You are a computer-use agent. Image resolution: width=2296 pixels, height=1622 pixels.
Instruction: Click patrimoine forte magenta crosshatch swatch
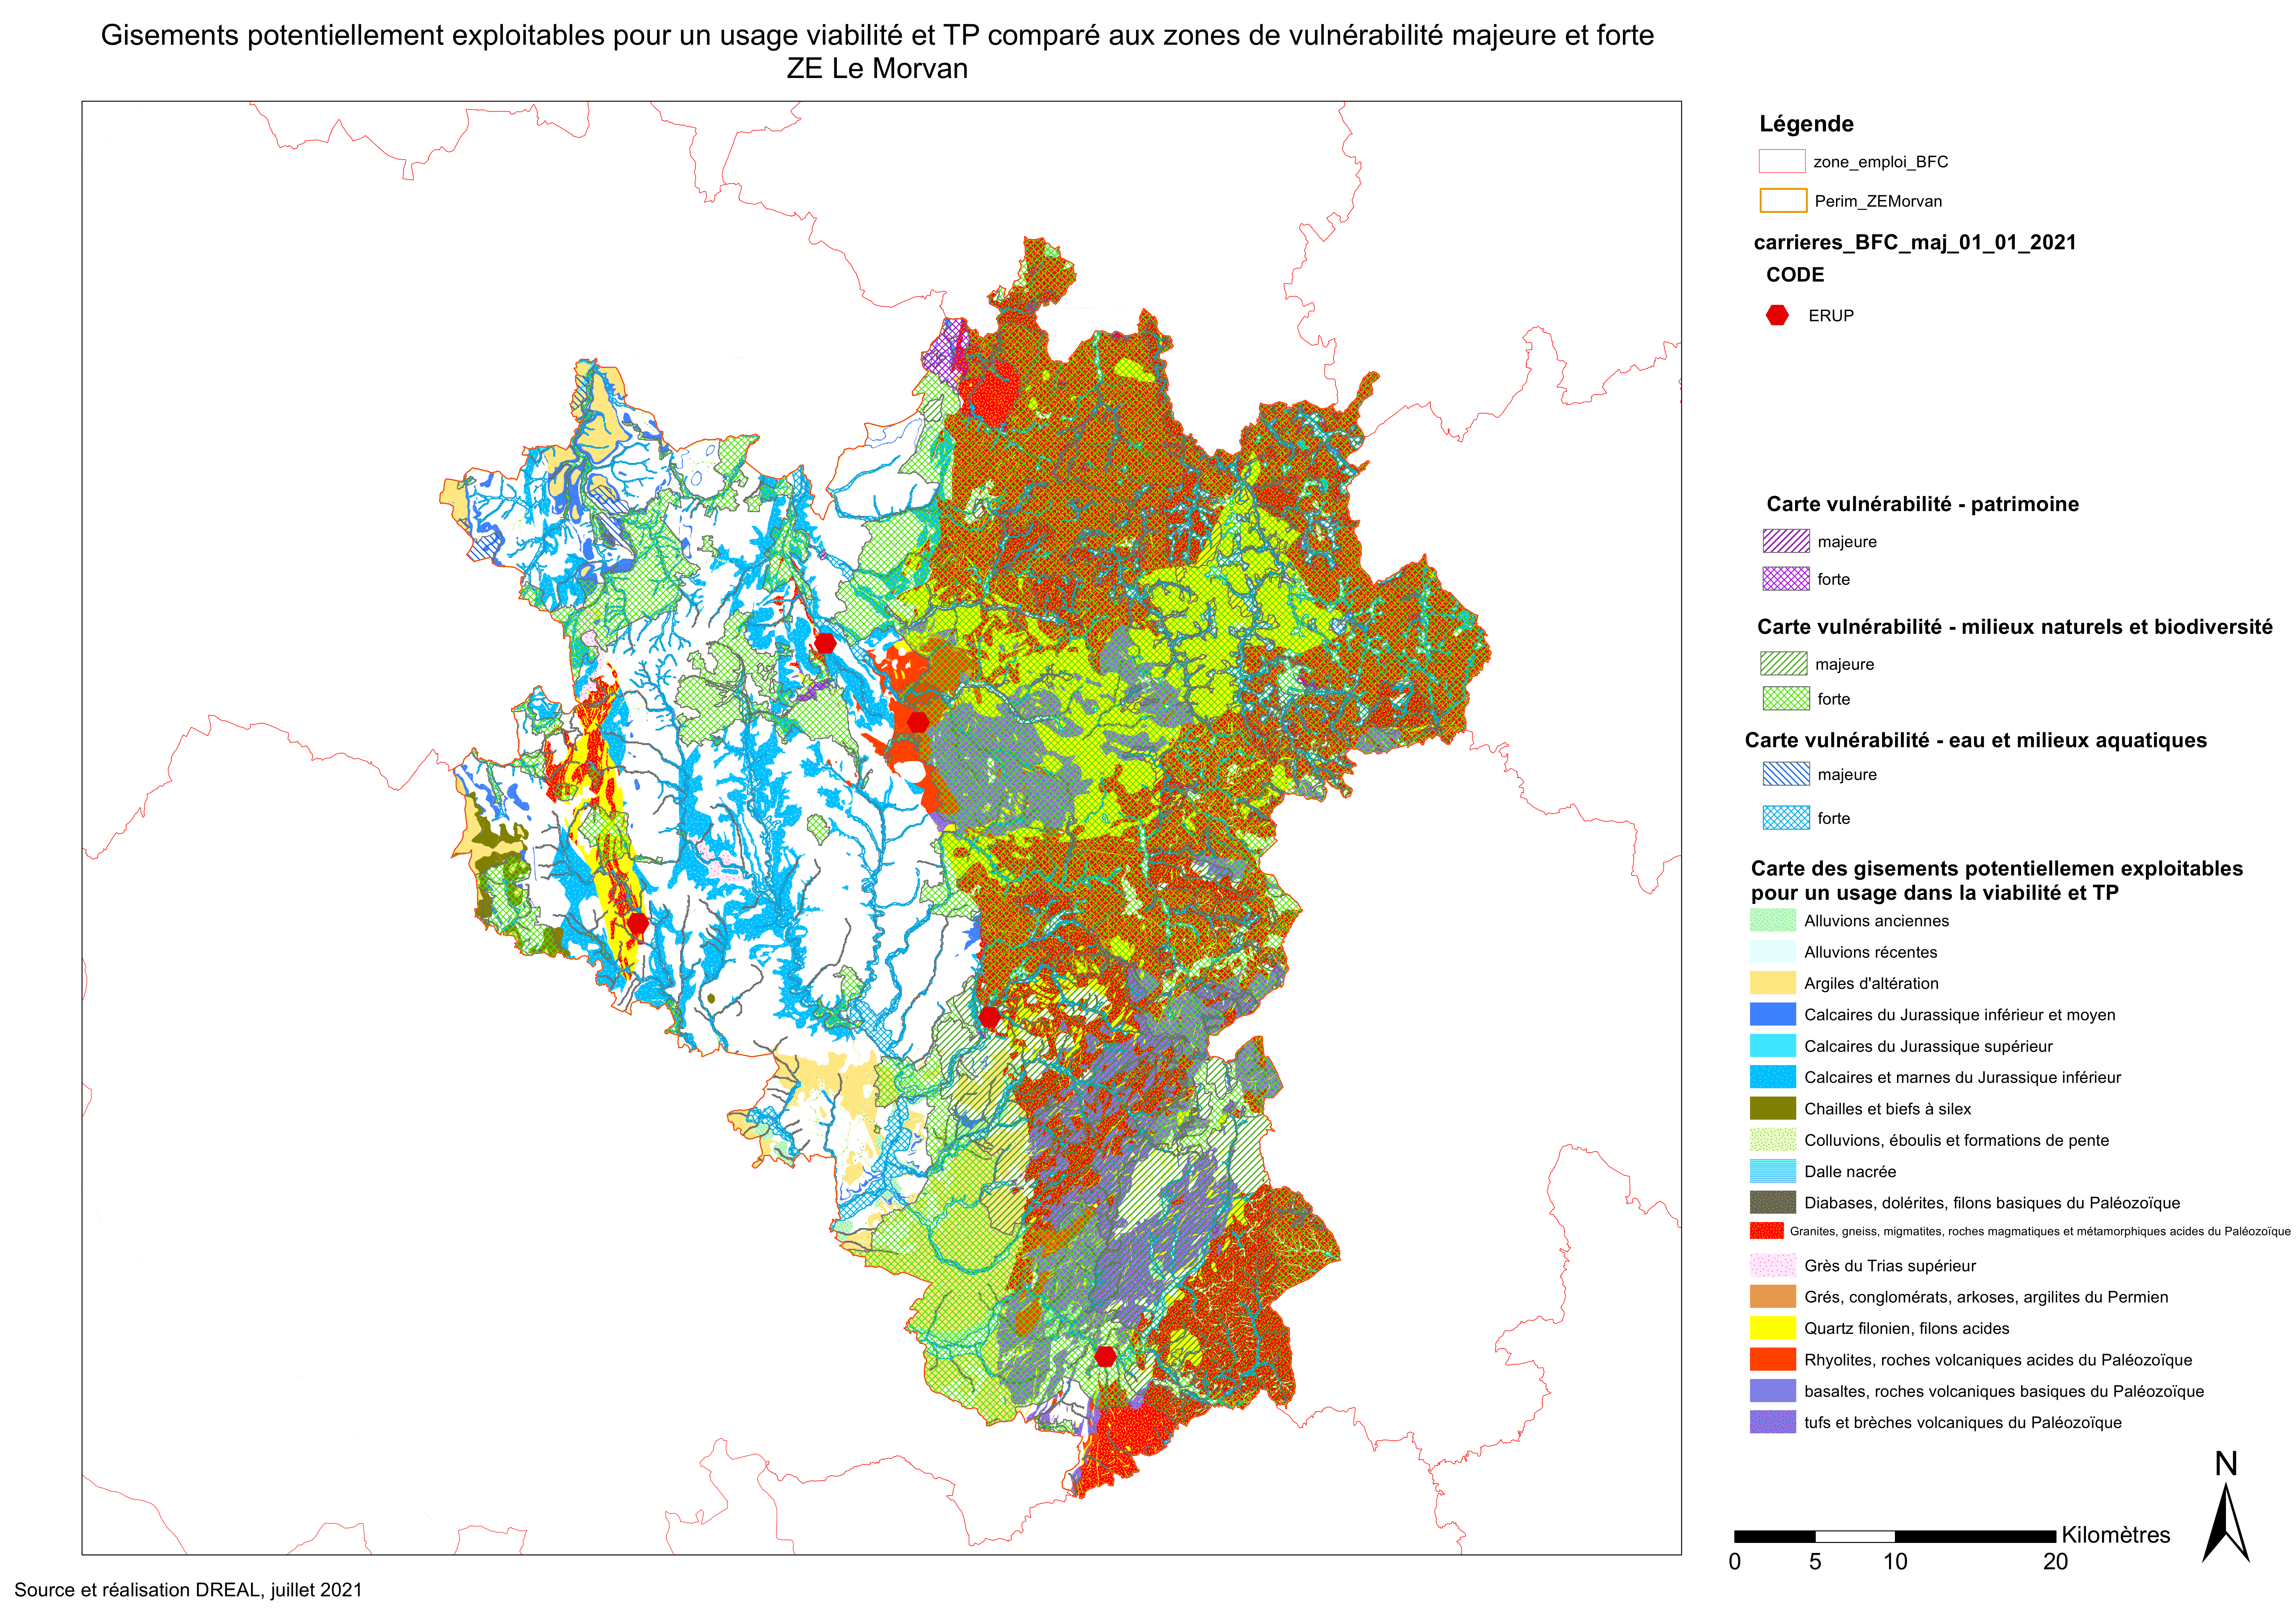click(1786, 579)
